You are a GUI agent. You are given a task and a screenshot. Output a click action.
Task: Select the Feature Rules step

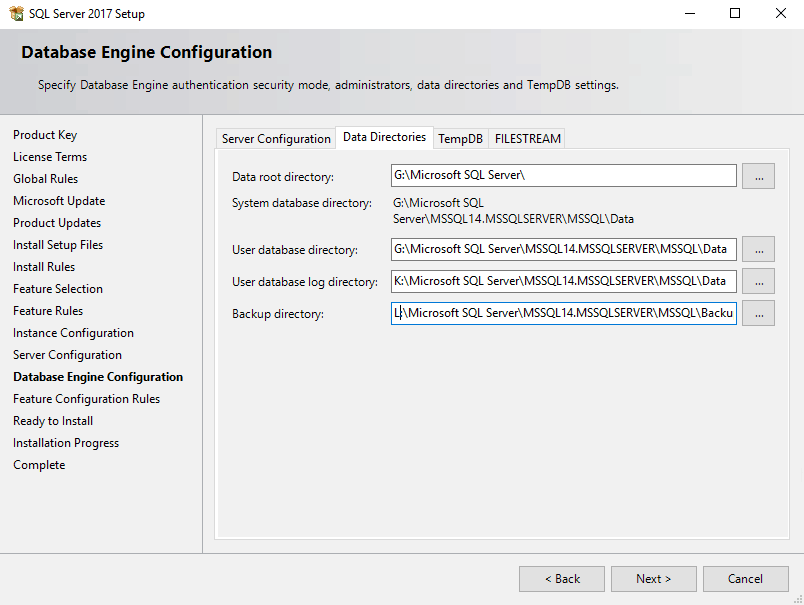[x=48, y=311]
